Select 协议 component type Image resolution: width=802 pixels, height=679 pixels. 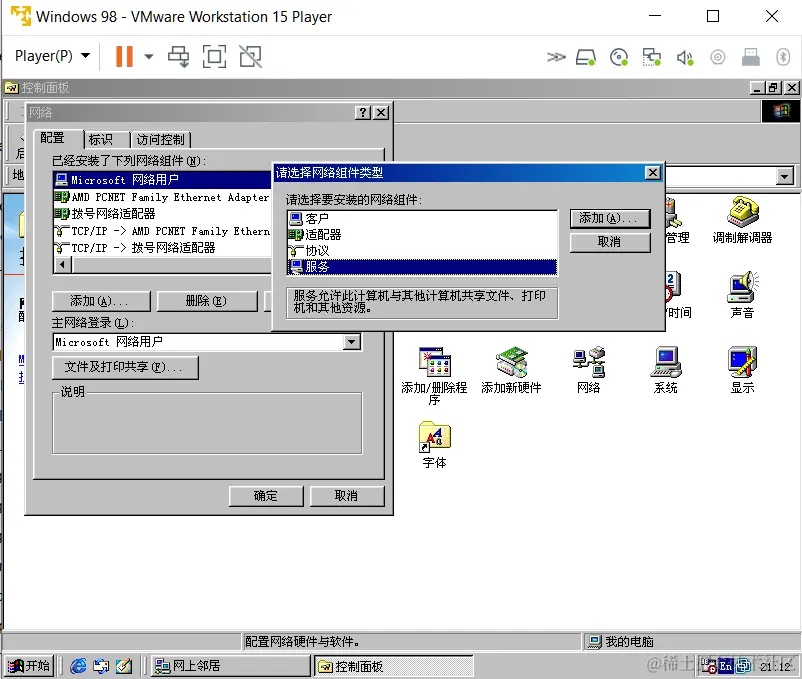(422, 251)
